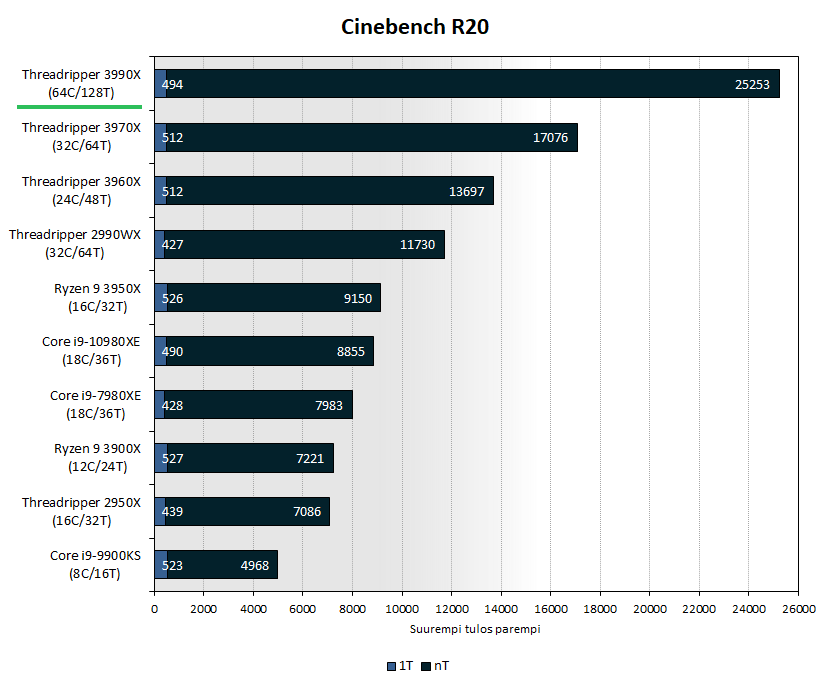Pick the nT score "8855"
The image size is (830, 687).
(351, 351)
